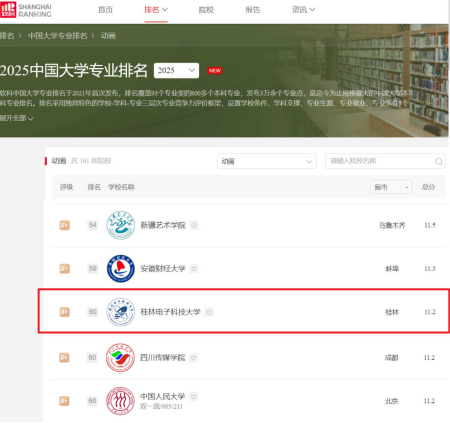The width and height of the screenshot is (450, 423).
Task: Click the B+ badge for 桂林电子科技大学
Action: [65, 312]
